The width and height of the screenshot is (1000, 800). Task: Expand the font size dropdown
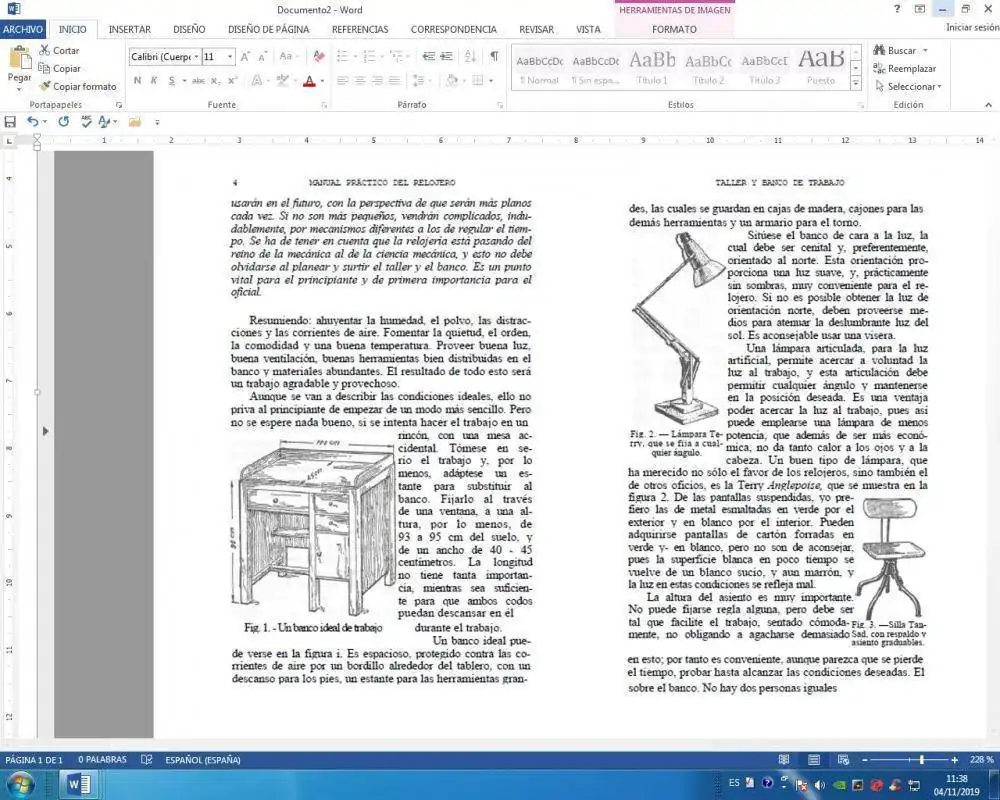click(230, 57)
